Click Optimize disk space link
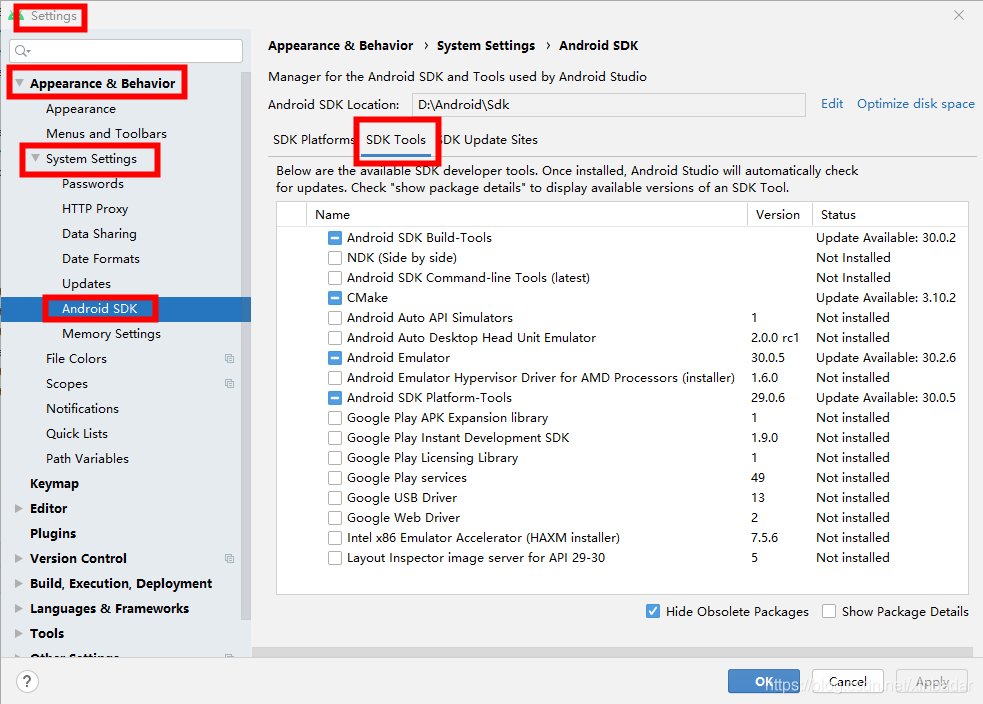The image size is (983, 704). (x=916, y=104)
